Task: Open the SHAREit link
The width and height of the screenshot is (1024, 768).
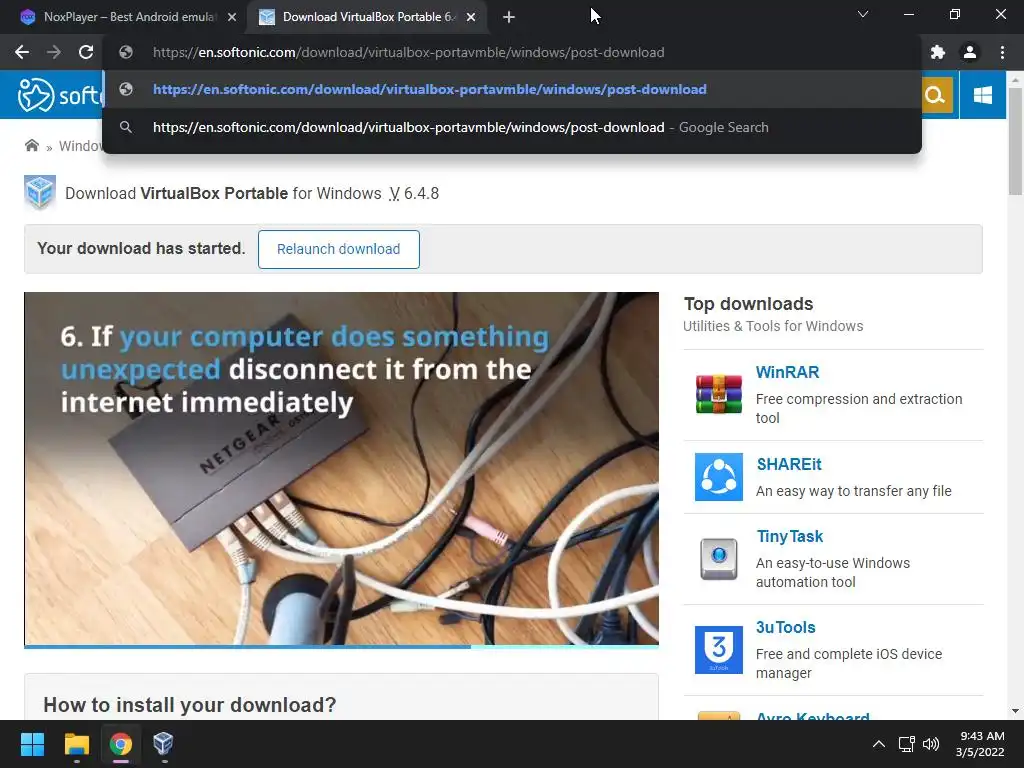Action: [x=789, y=464]
